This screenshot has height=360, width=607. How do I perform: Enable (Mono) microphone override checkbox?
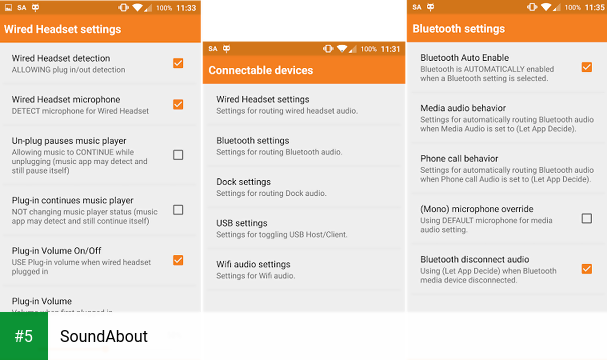(587, 218)
